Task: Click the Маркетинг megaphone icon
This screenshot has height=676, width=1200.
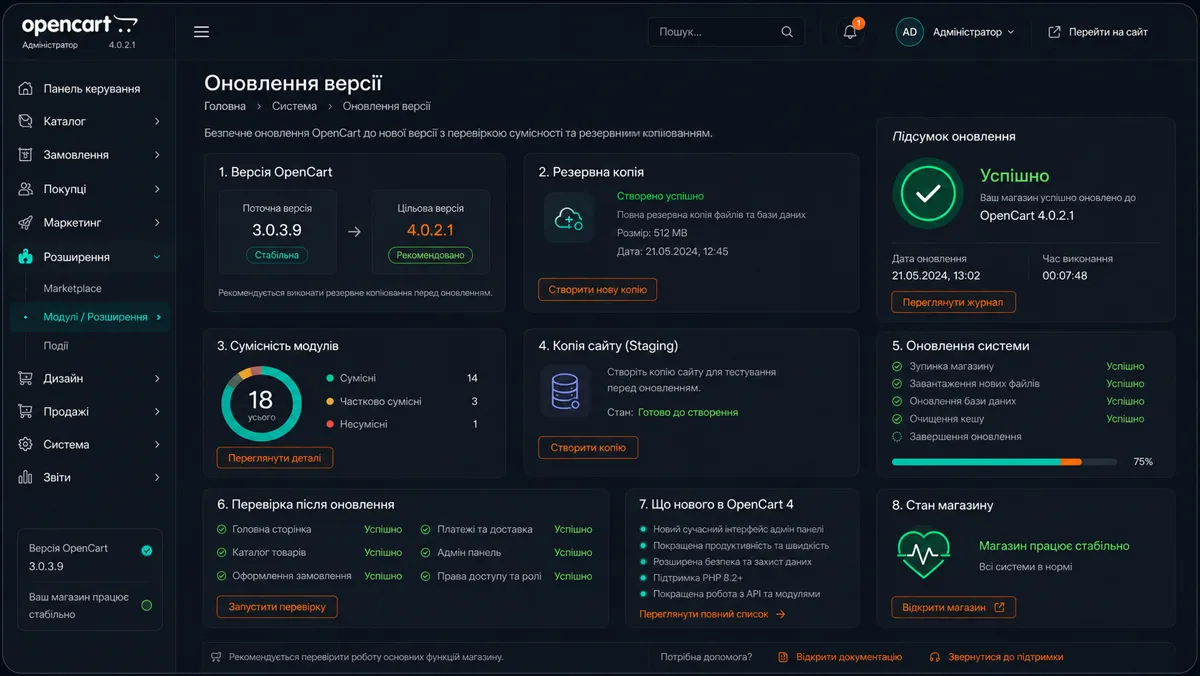Action: pos(26,223)
